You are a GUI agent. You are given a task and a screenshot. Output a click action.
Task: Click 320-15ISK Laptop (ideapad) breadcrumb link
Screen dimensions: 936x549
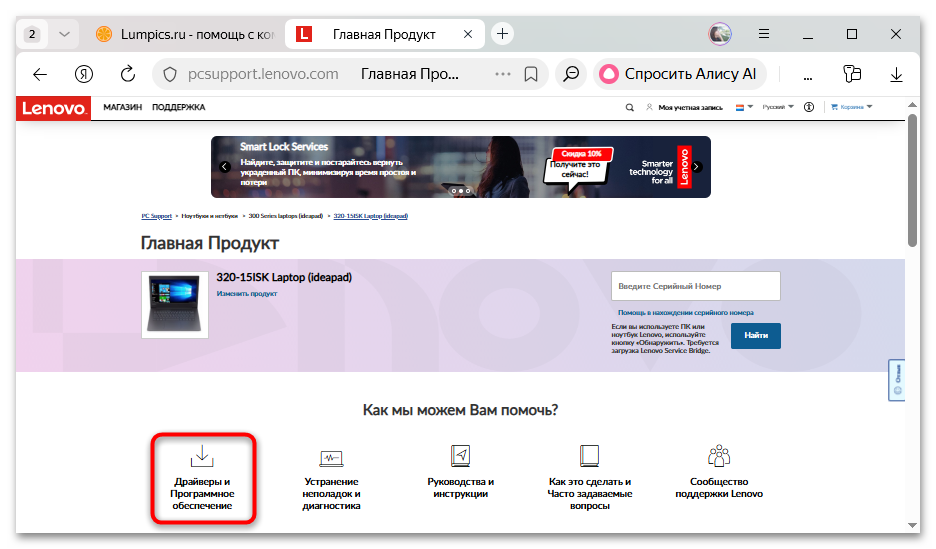[x=370, y=216]
